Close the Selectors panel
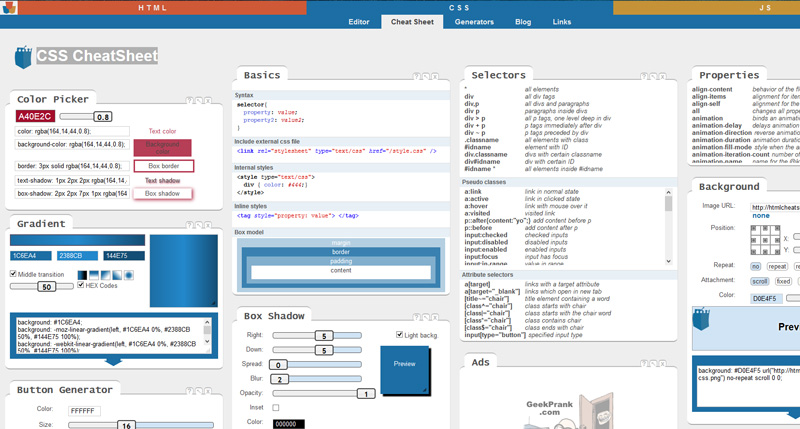Screen dimensions: 800x429 coord(662,77)
